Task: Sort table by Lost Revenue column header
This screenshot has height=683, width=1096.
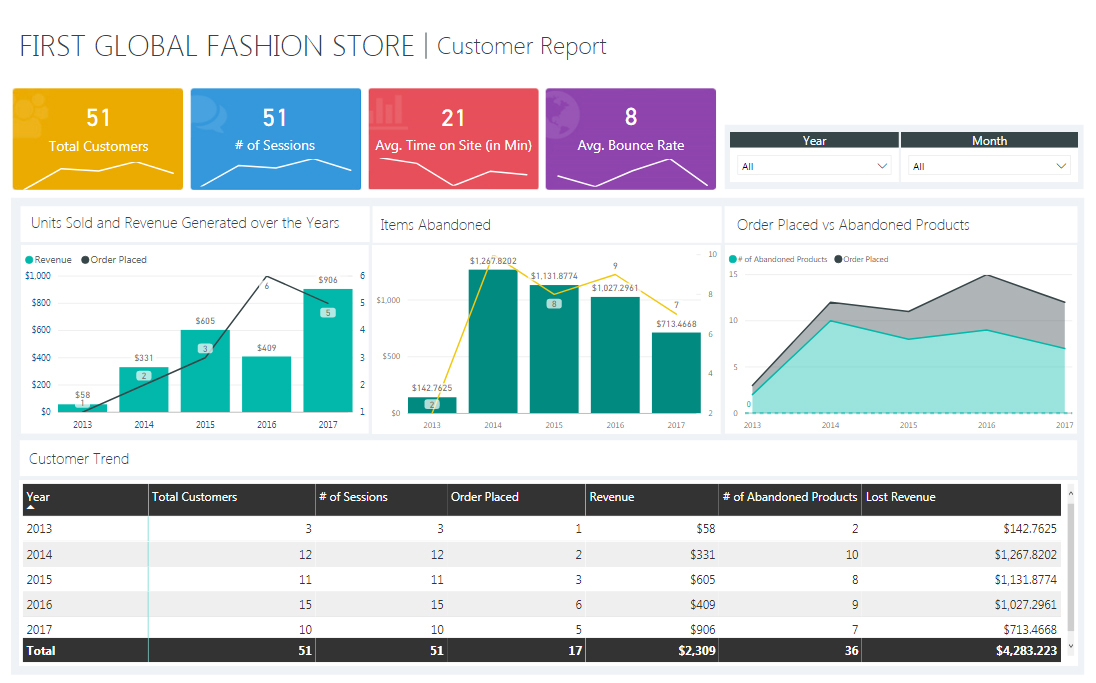Action: (901, 497)
